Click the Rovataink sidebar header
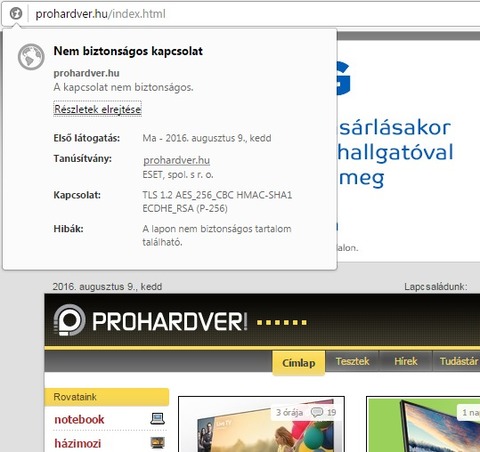This screenshot has width=480, height=452. click(107, 397)
